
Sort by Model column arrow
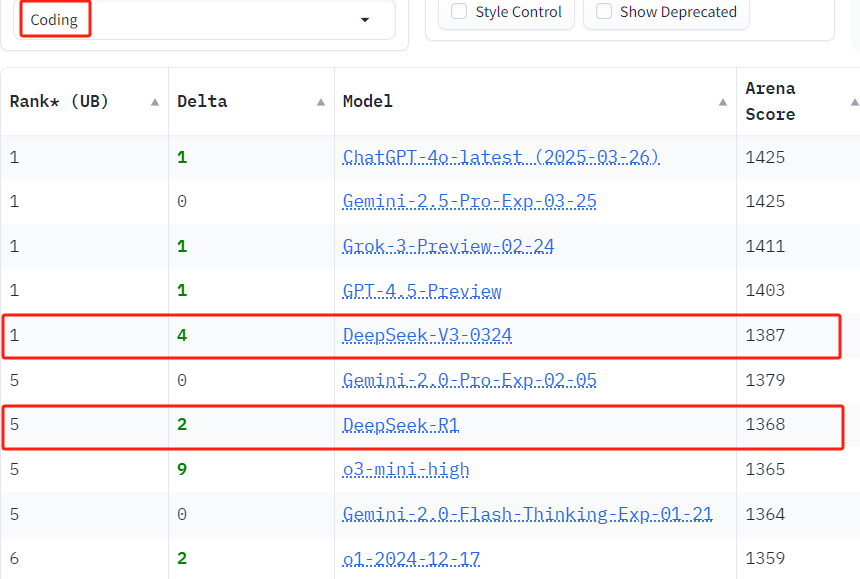click(x=723, y=102)
